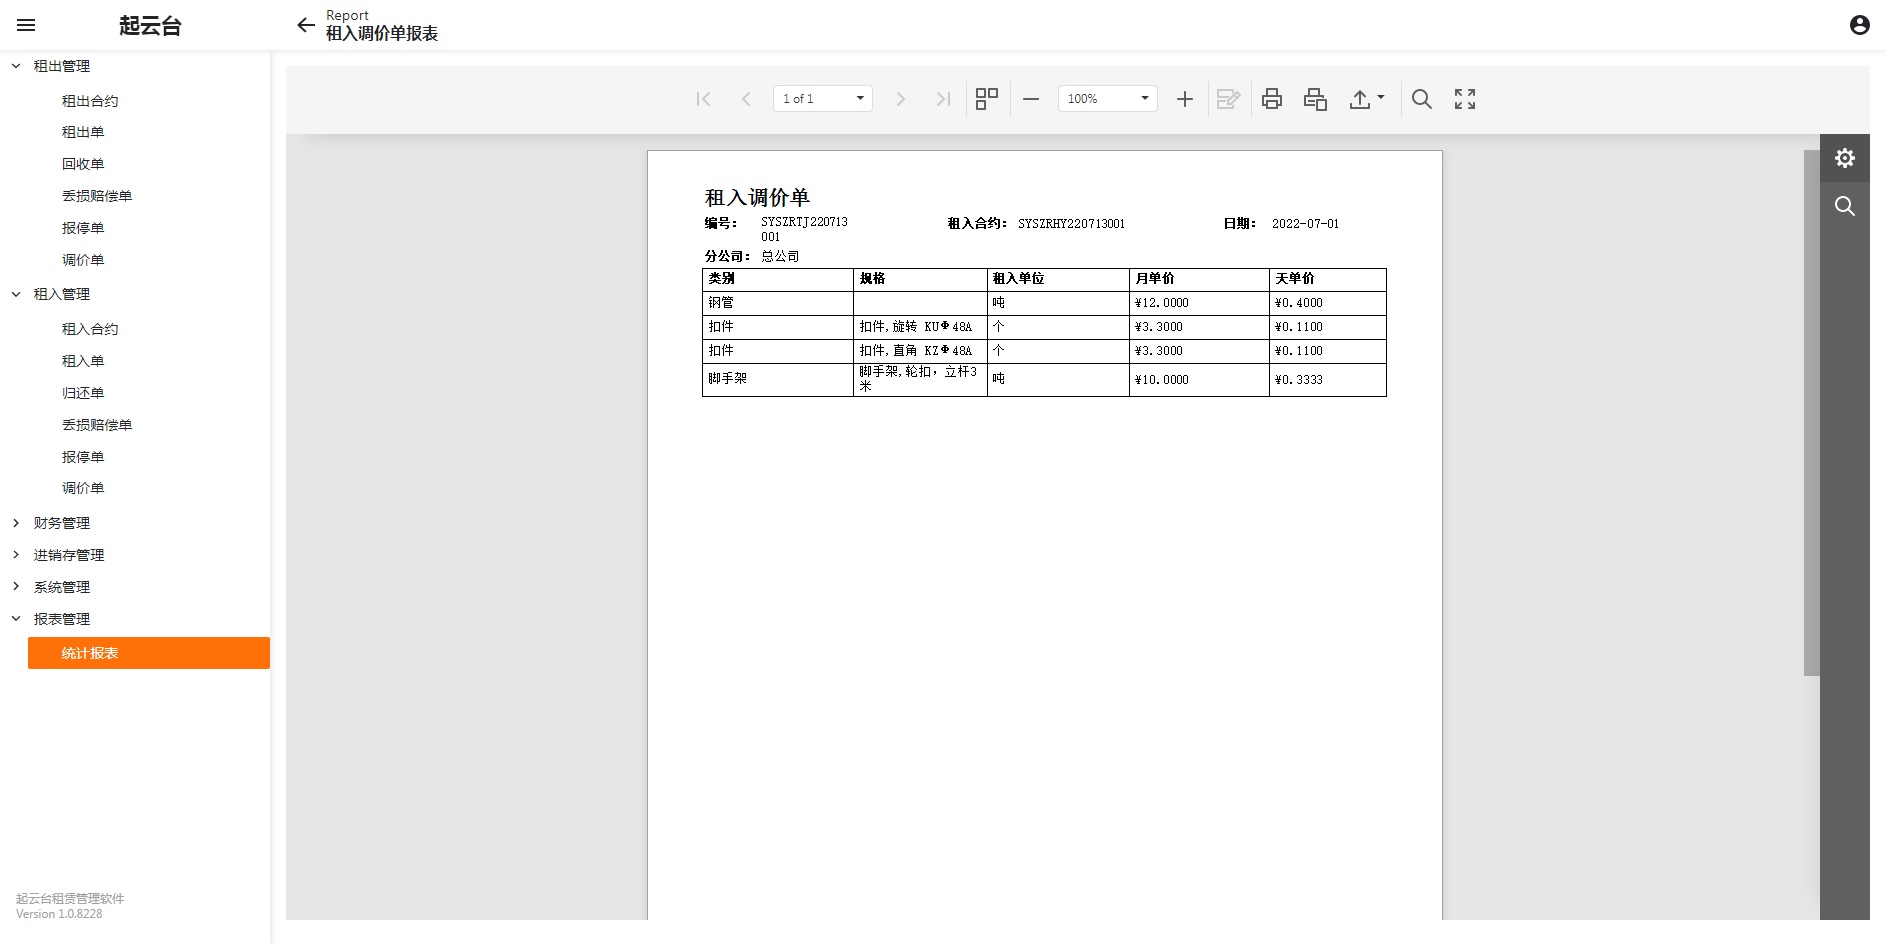Click the 租入调价单 report title
The image size is (1886, 944).
(757, 197)
